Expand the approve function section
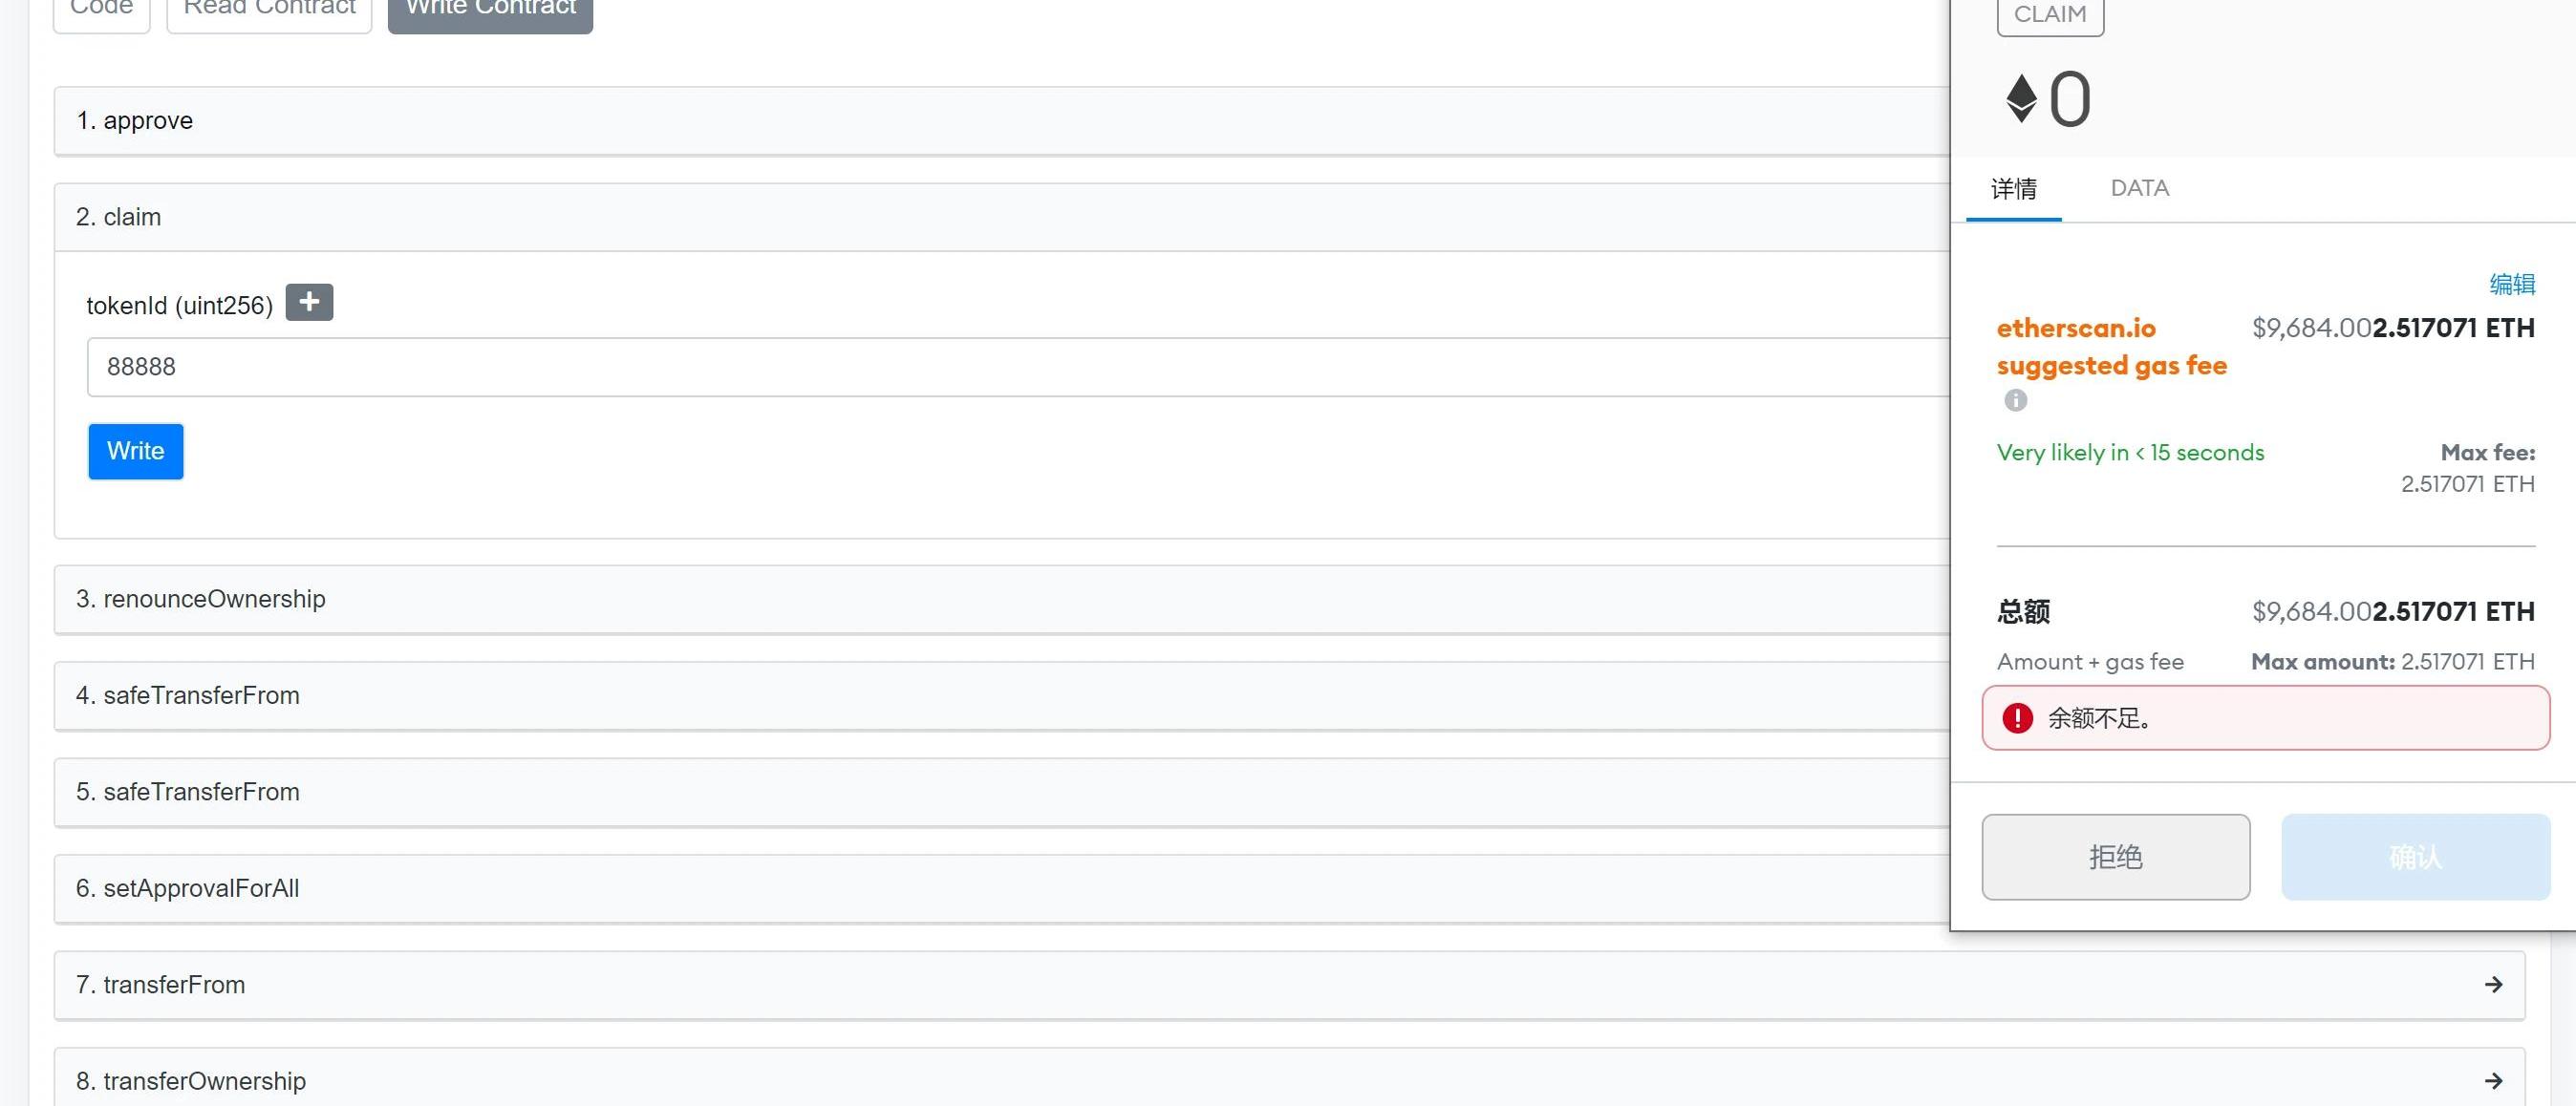This screenshot has width=2576, height=1106. pos(1000,121)
